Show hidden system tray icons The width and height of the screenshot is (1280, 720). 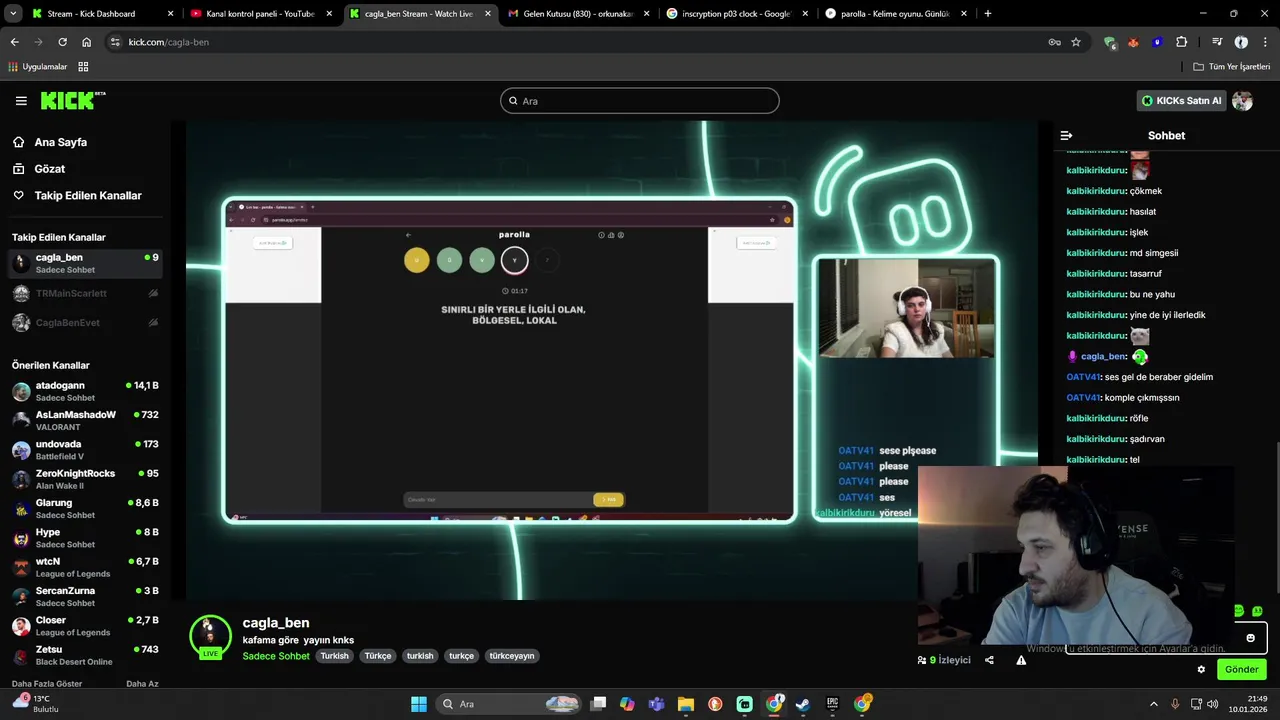(1153, 704)
